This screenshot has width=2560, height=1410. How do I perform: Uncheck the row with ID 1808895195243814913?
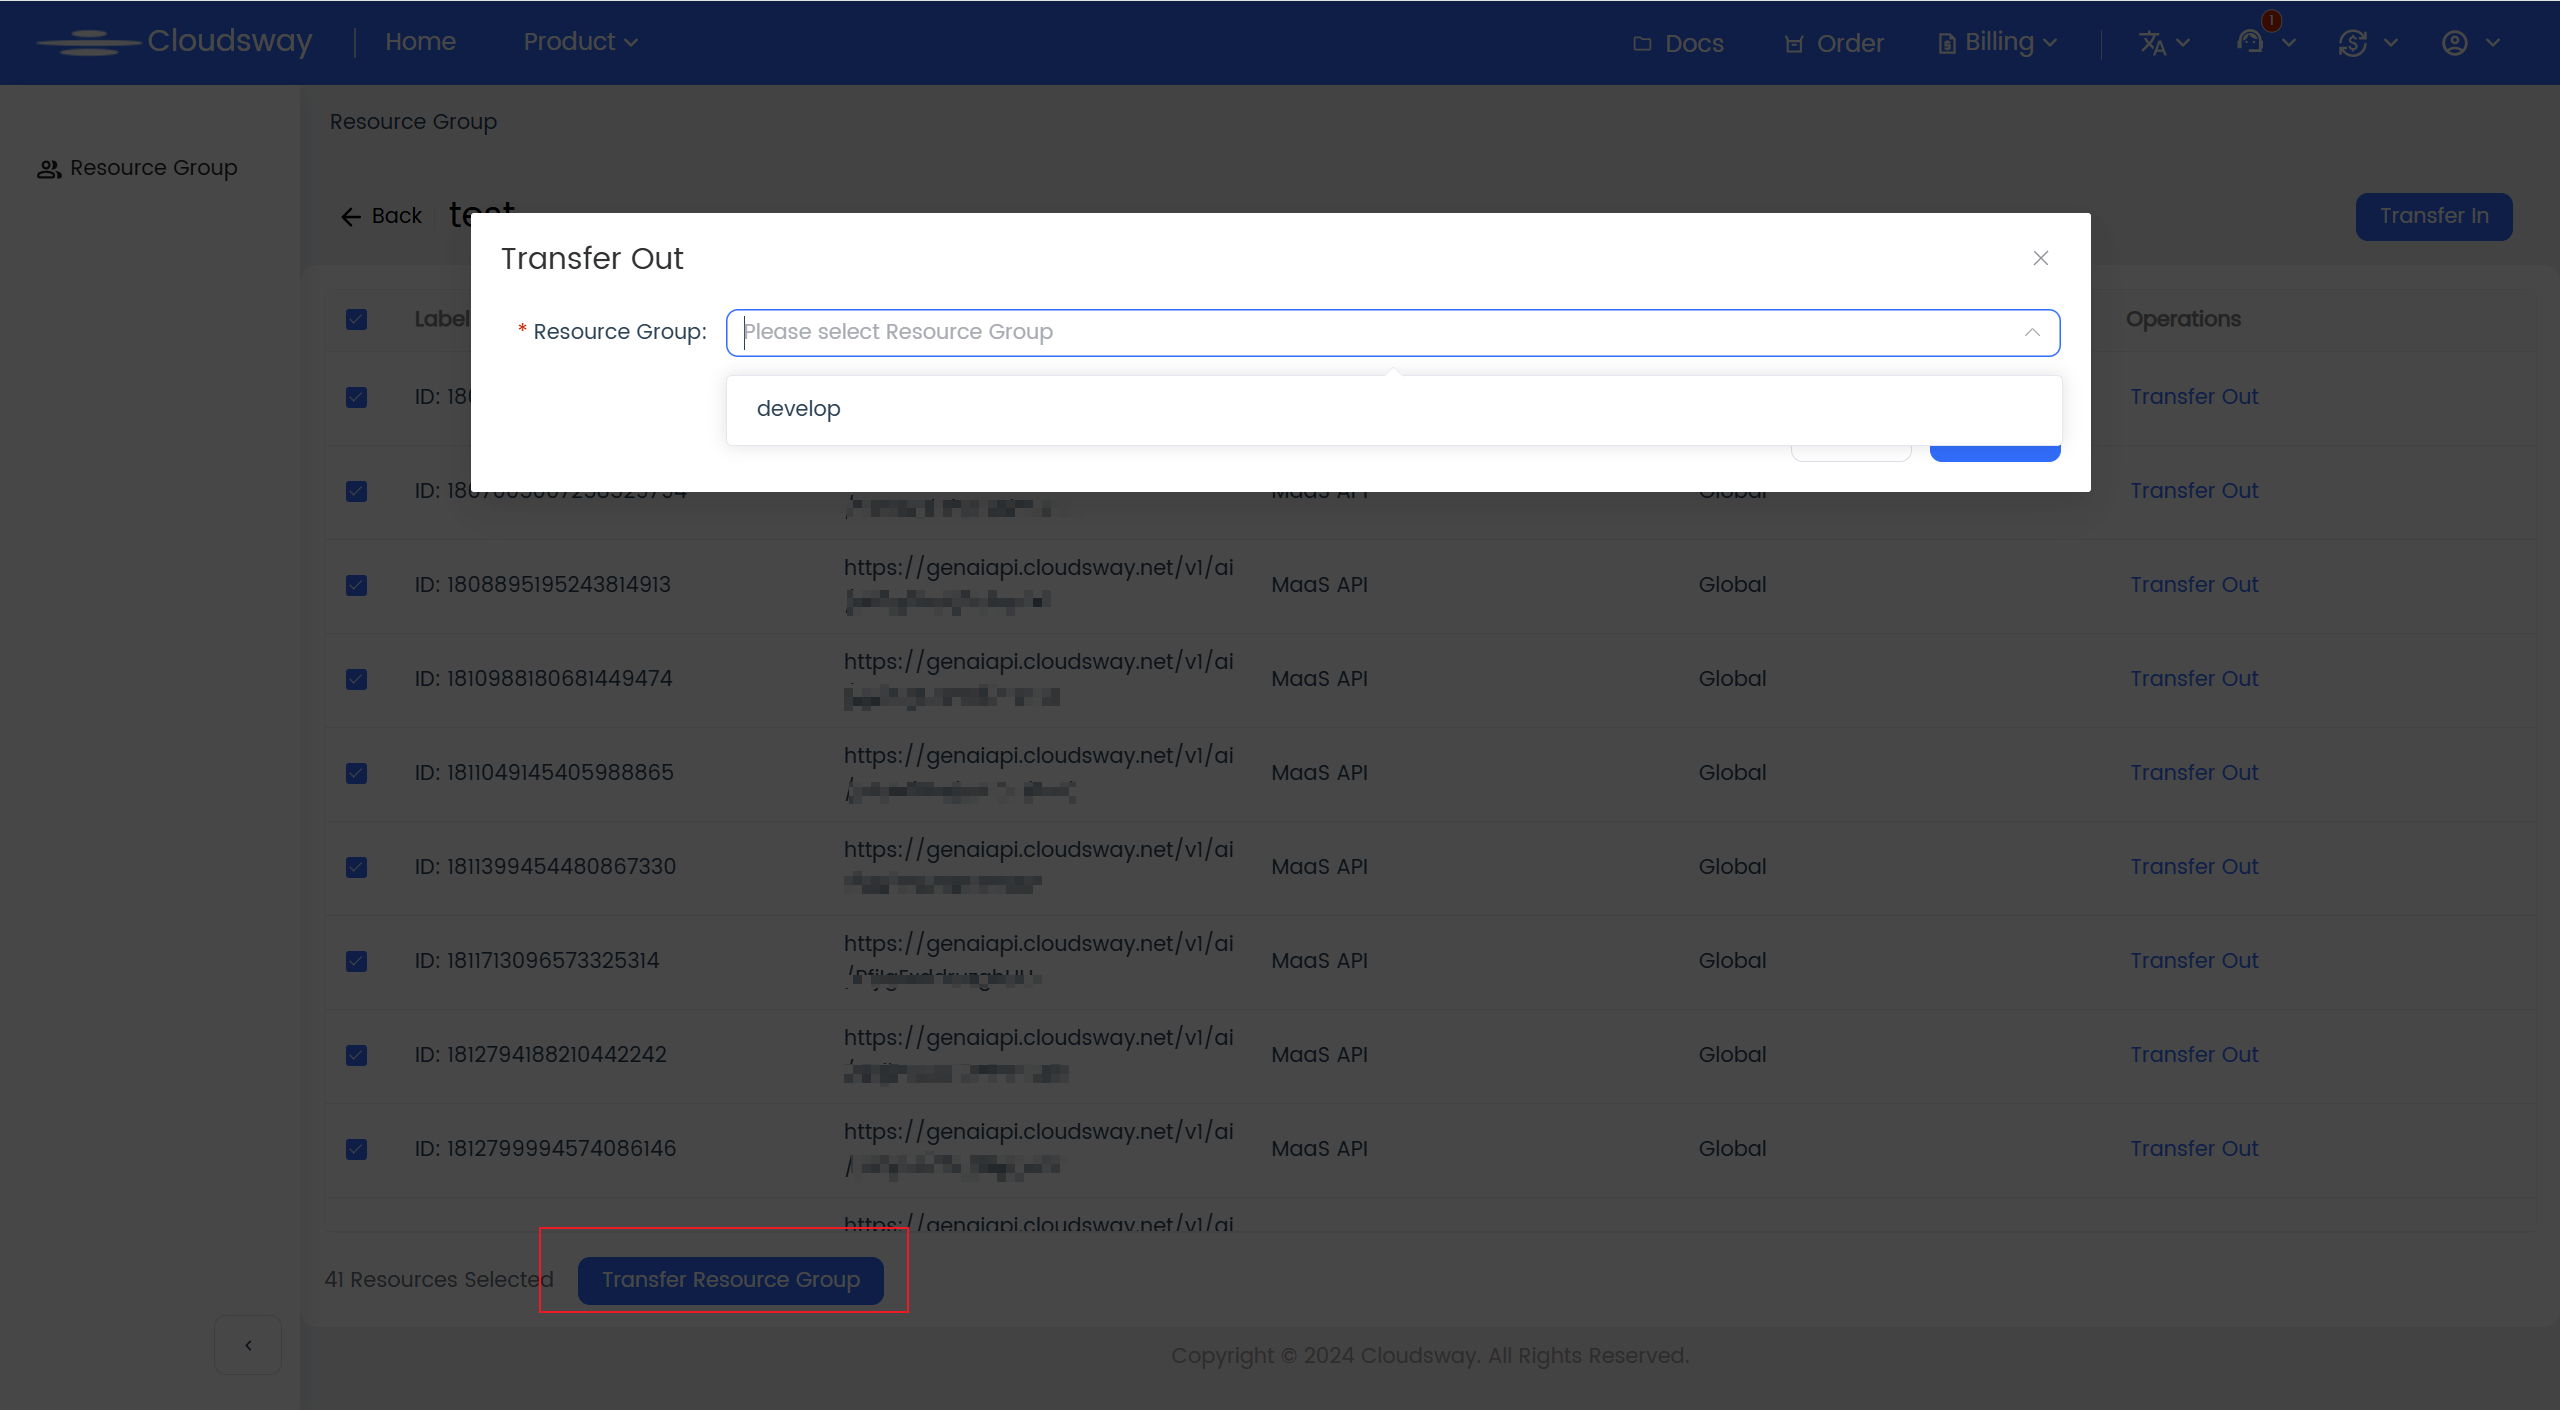point(356,585)
